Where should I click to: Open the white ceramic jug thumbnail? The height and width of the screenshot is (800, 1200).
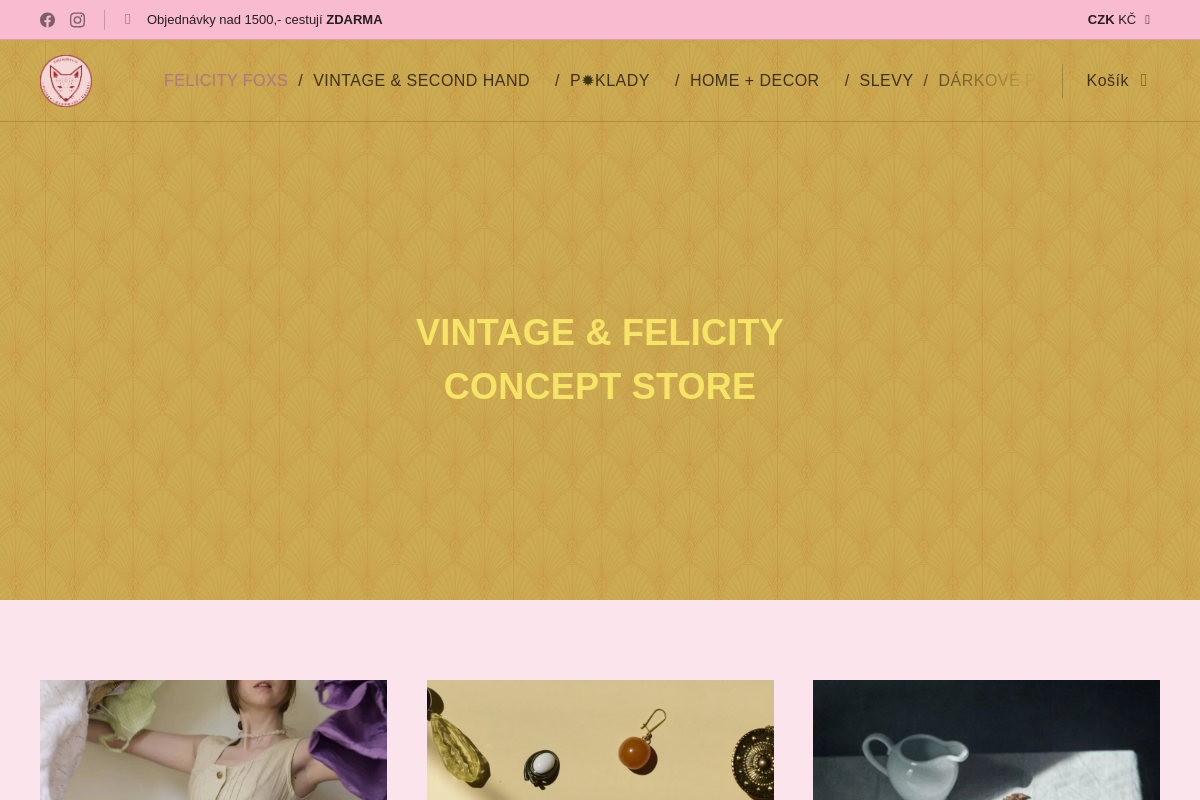click(x=986, y=740)
